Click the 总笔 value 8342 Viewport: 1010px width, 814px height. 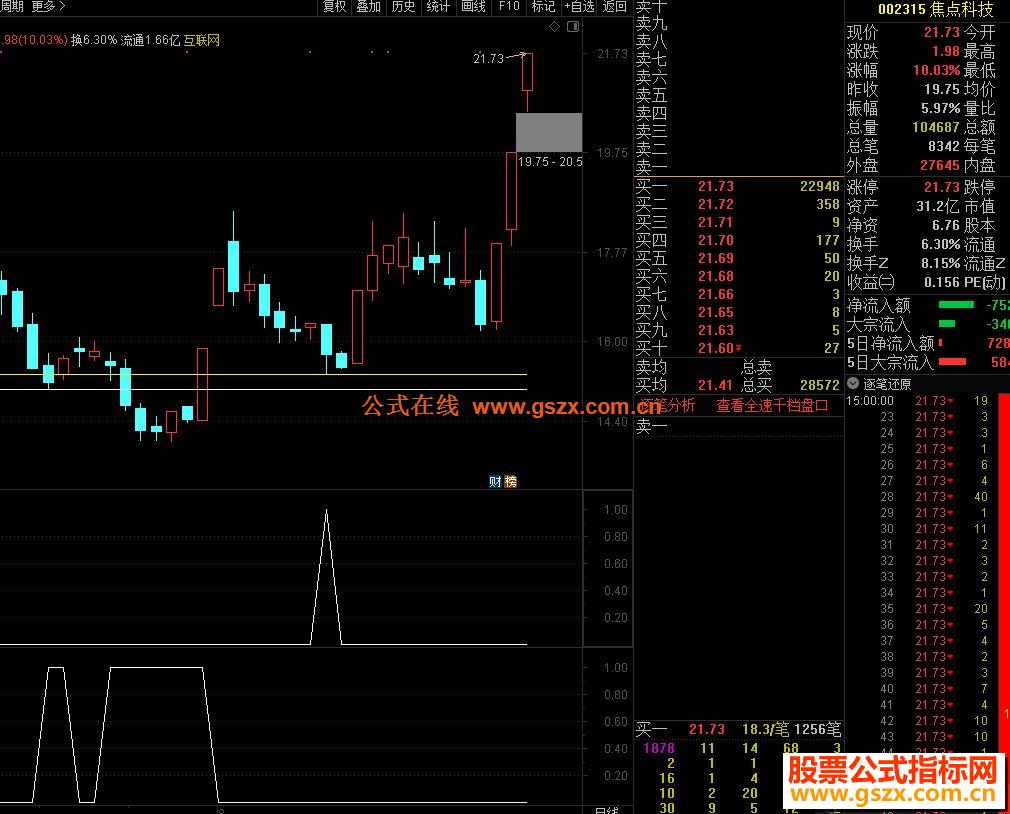(944, 146)
